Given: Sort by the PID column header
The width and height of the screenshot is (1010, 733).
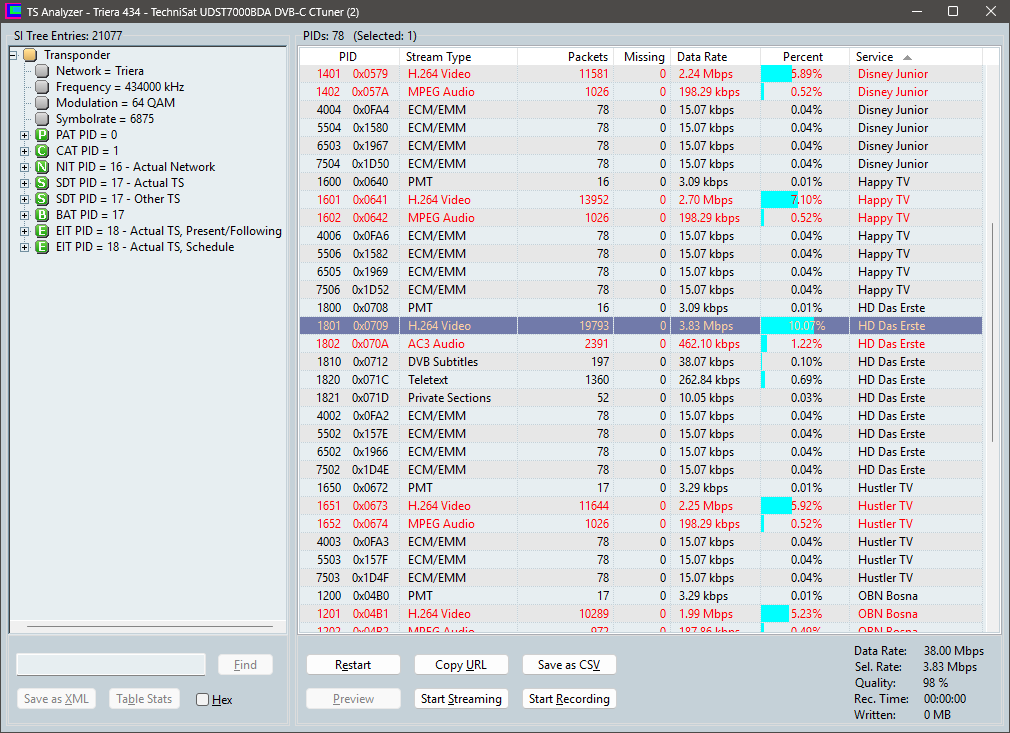Looking at the screenshot, I should point(349,57).
